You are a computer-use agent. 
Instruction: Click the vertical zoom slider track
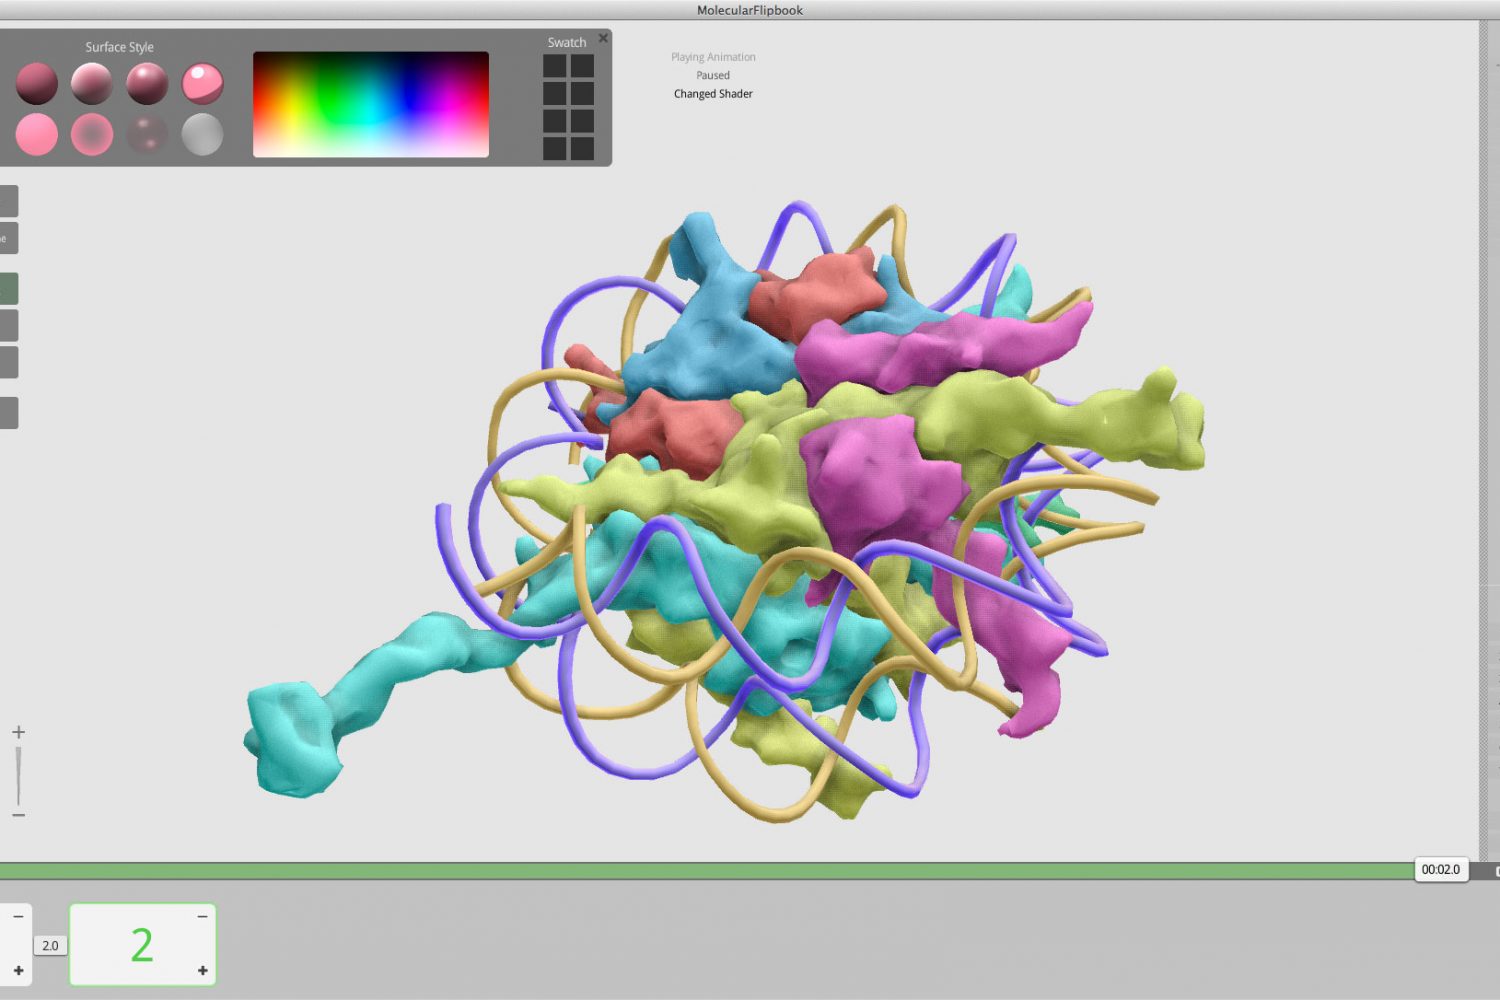click(x=18, y=775)
